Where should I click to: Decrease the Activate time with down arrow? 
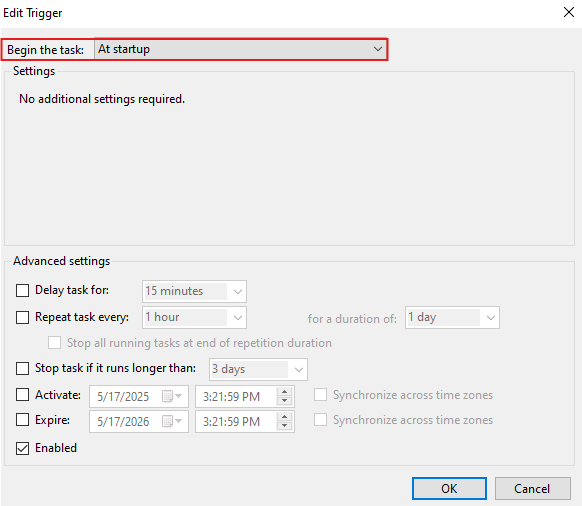click(284, 401)
